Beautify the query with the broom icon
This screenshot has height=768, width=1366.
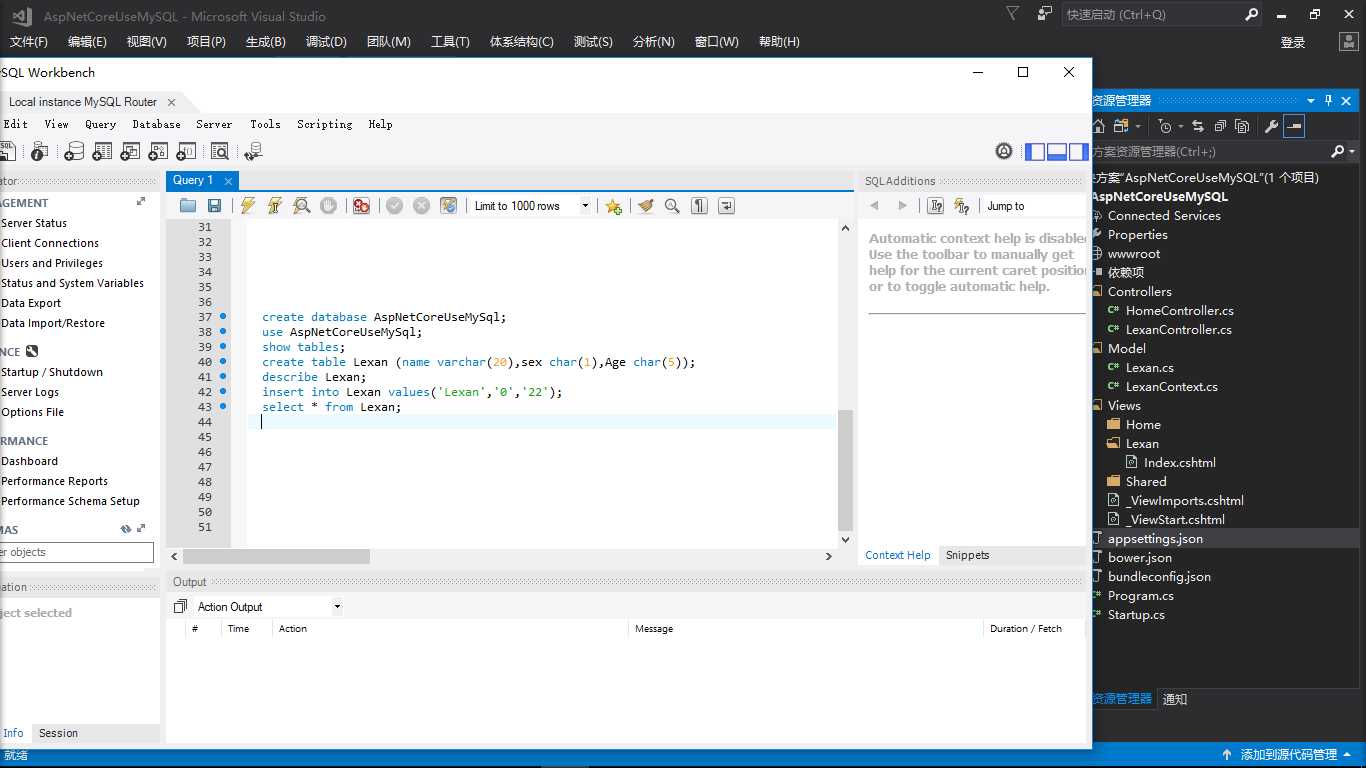click(x=646, y=206)
